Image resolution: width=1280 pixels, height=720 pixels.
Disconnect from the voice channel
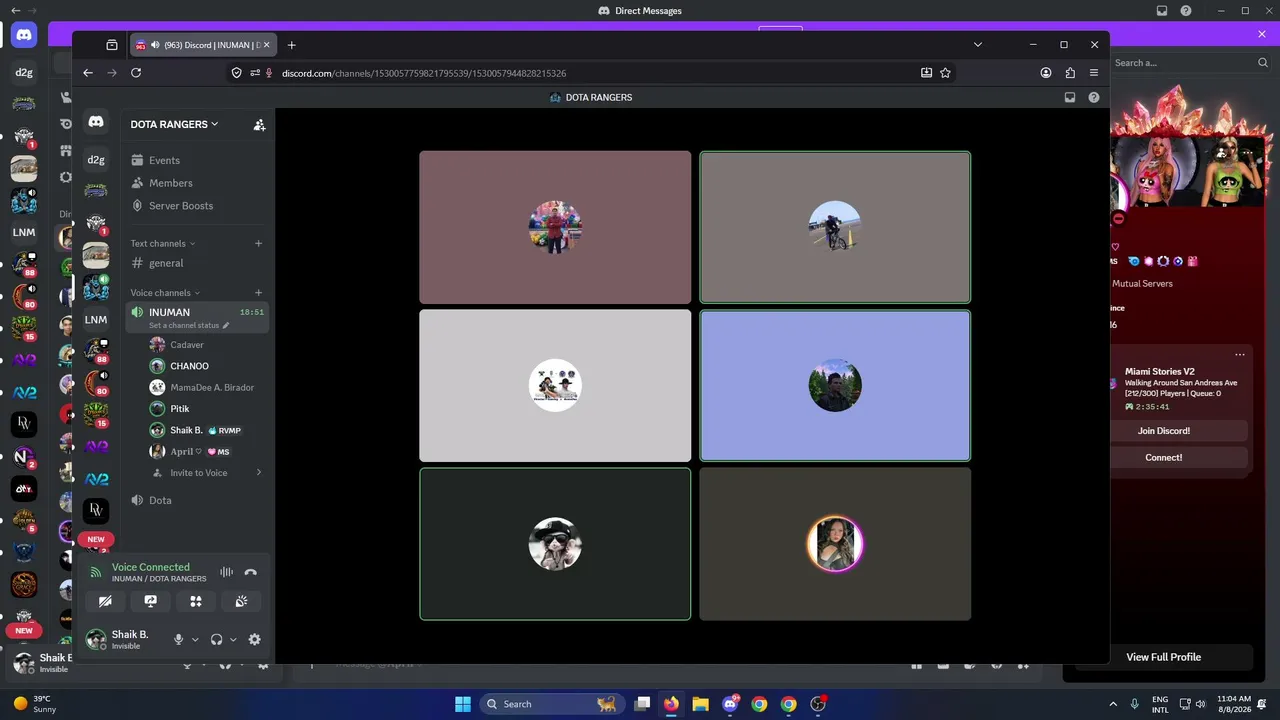pos(251,572)
